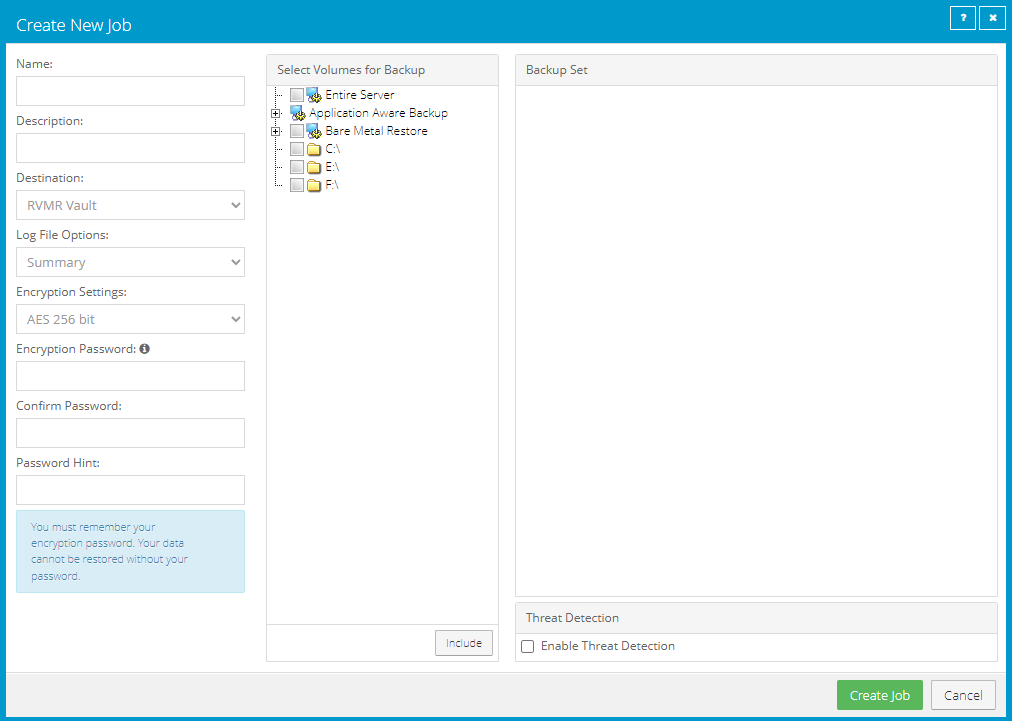Check the Entire Server checkbox
Image resolution: width=1012 pixels, height=721 pixels.
click(x=297, y=94)
